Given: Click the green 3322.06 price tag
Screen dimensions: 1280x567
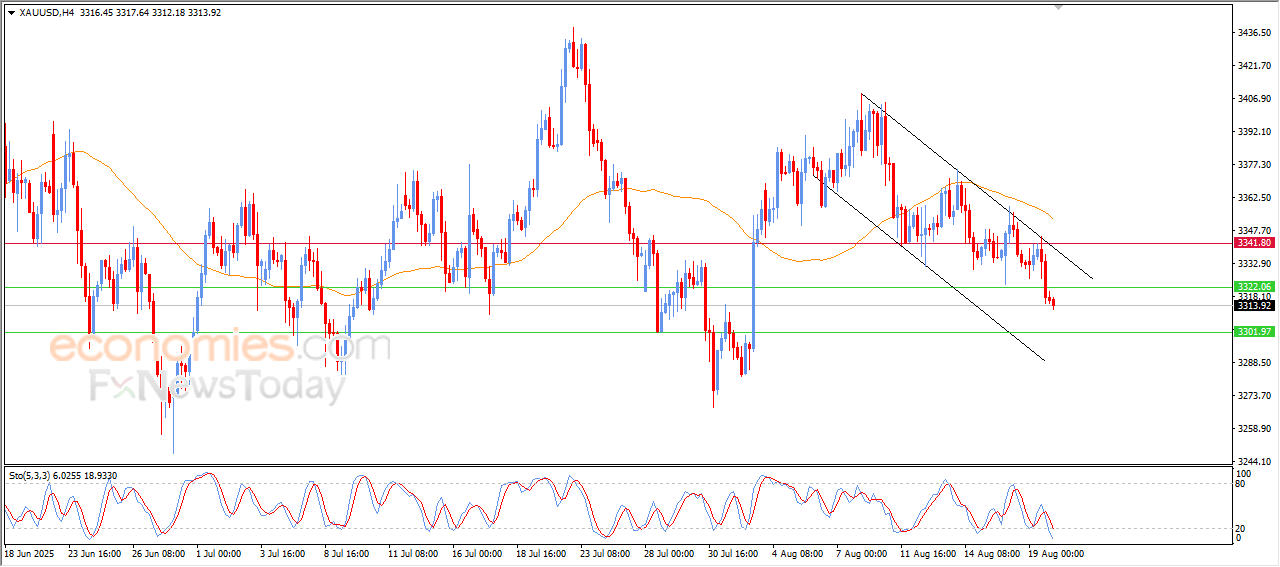Looking at the screenshot, I should tap(1254, 287).
